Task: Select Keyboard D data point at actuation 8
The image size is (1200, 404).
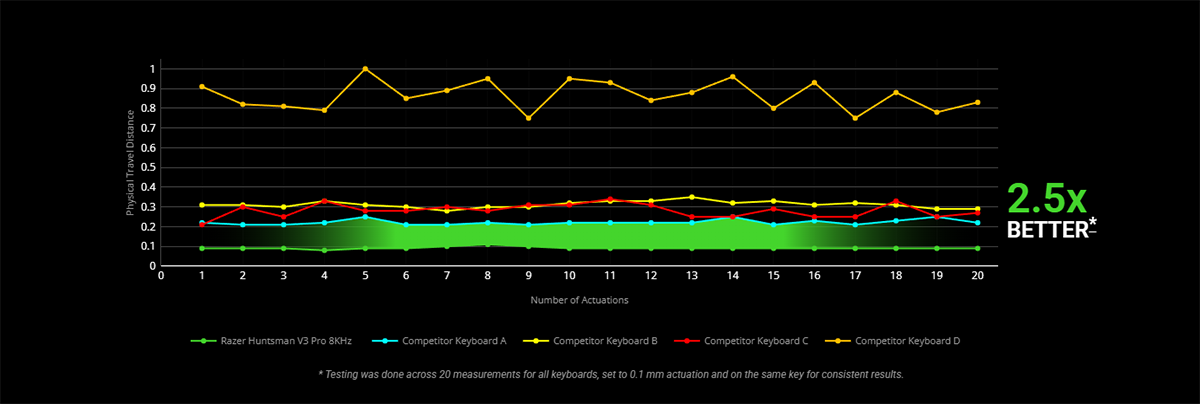Action: click(488, 78)
